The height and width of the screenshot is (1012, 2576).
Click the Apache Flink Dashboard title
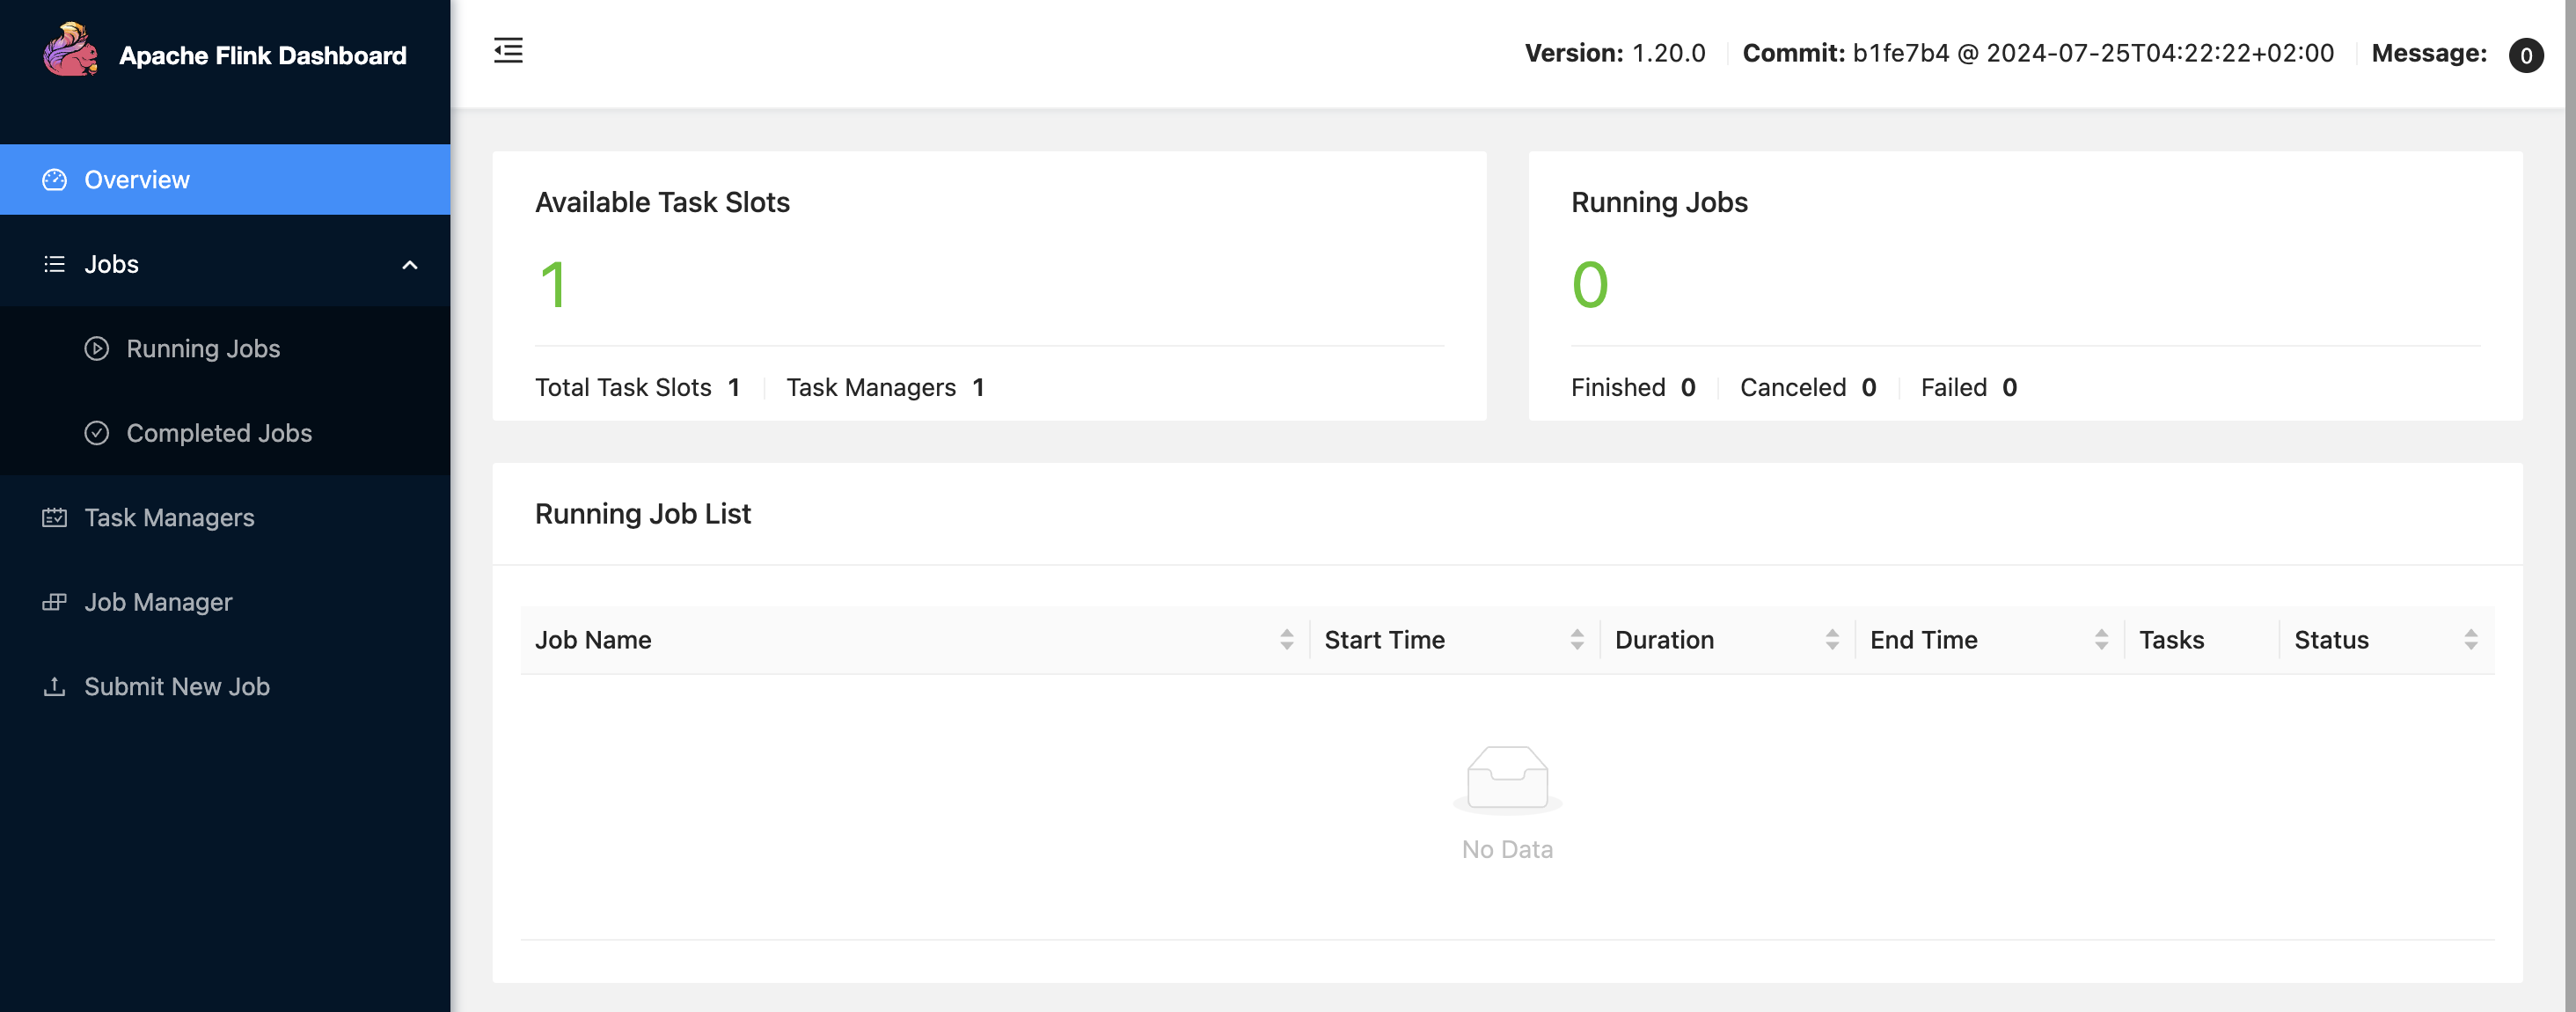point(262,55)
